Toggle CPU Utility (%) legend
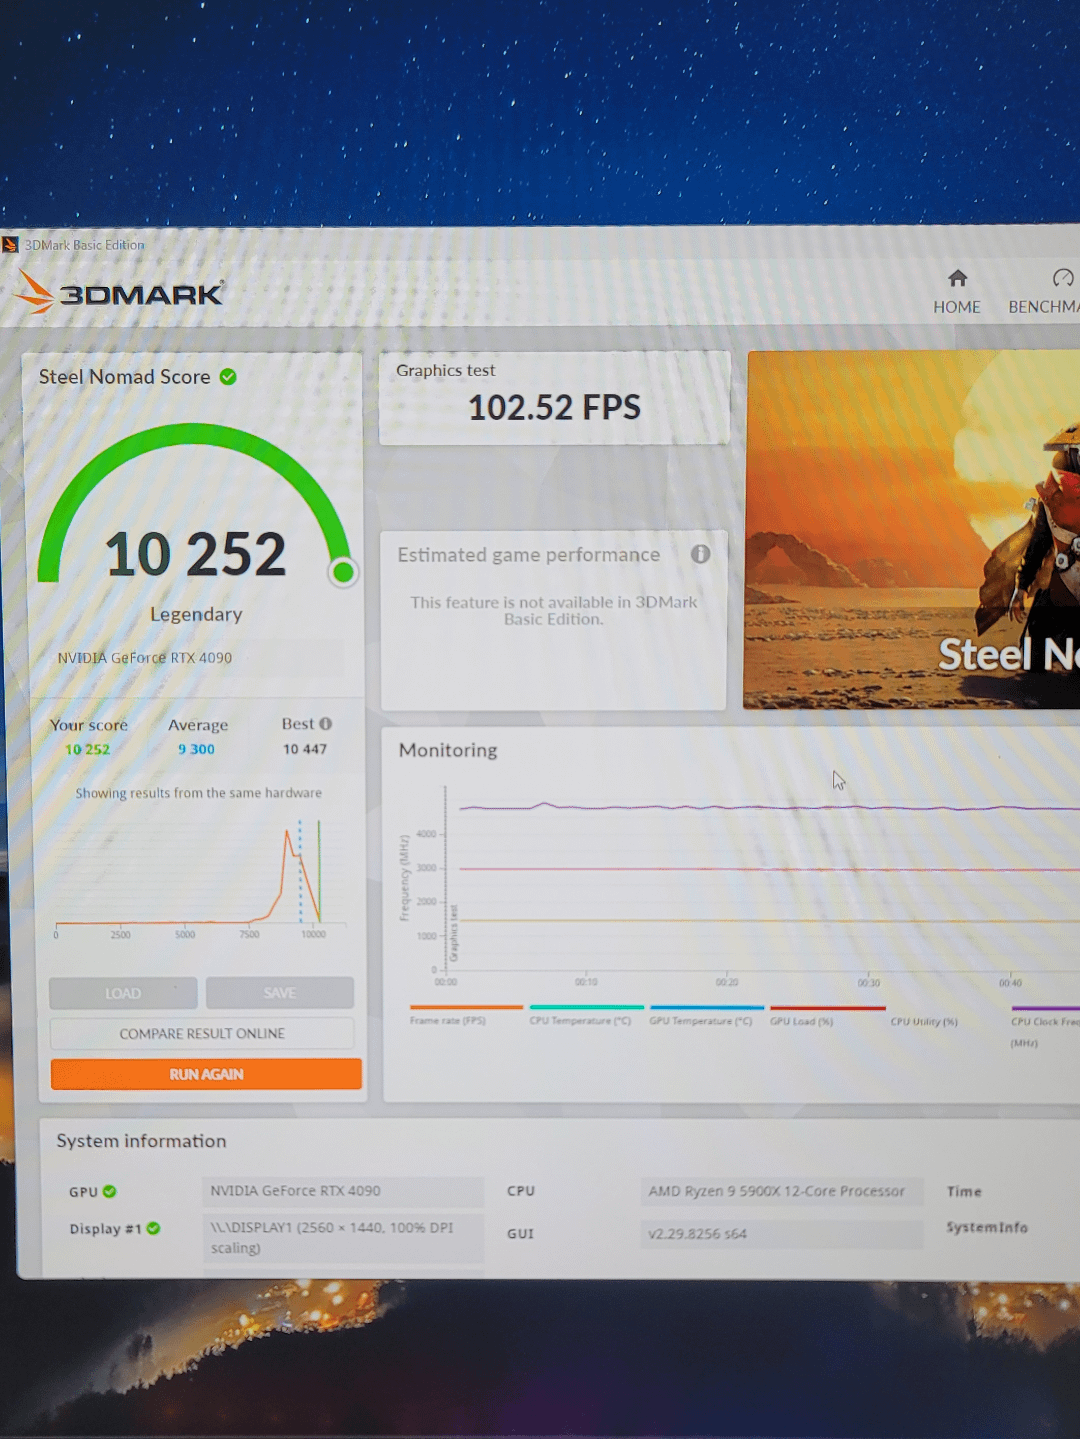 pyautogui.click(x=925, y=1022)
